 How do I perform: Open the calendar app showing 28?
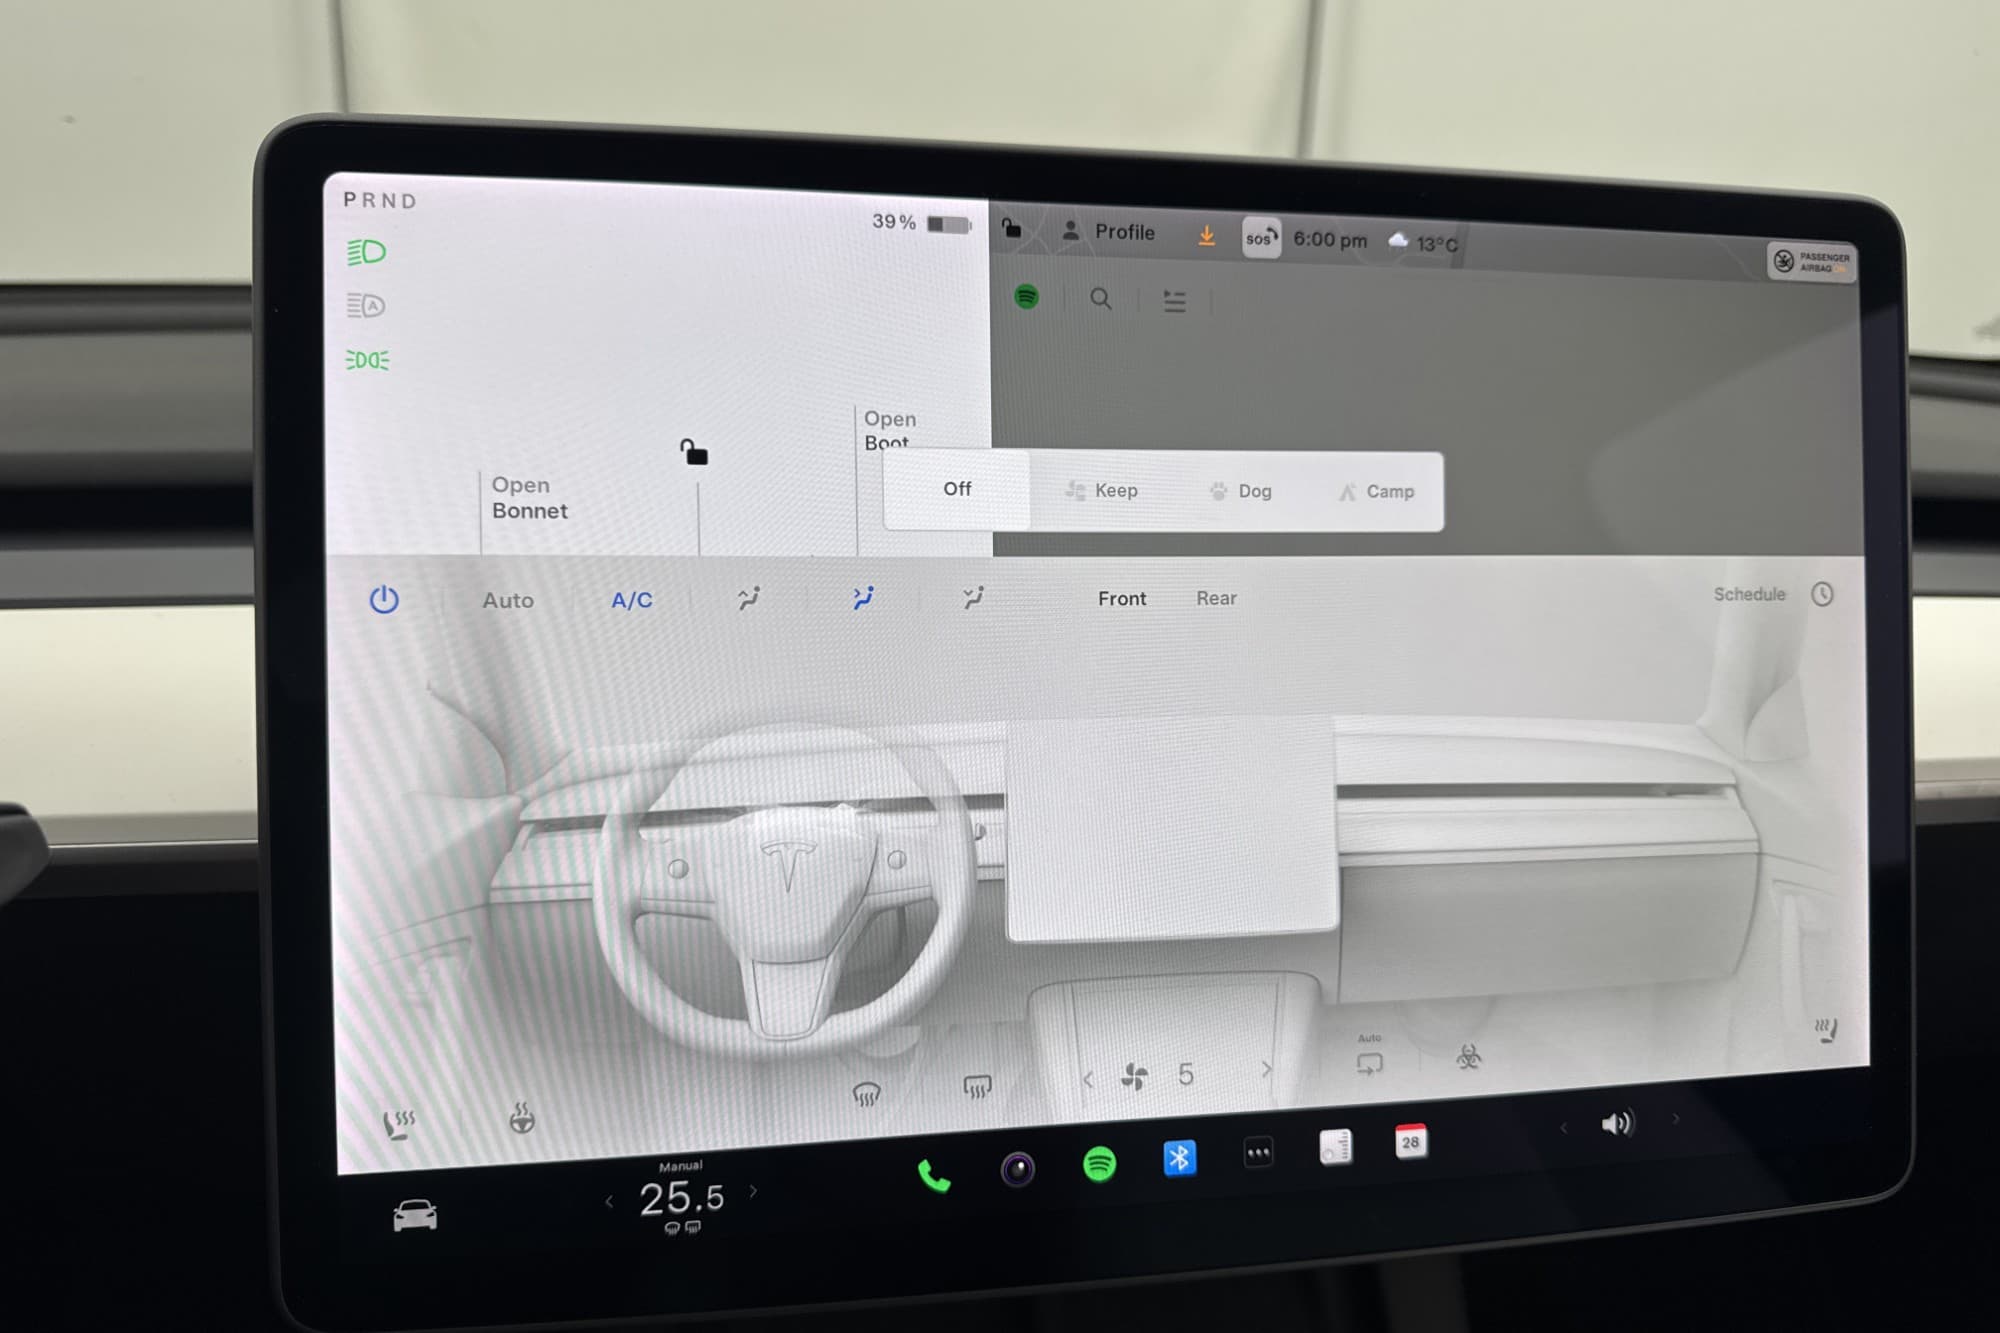pyautogui.click(x=1410, y=1142)
